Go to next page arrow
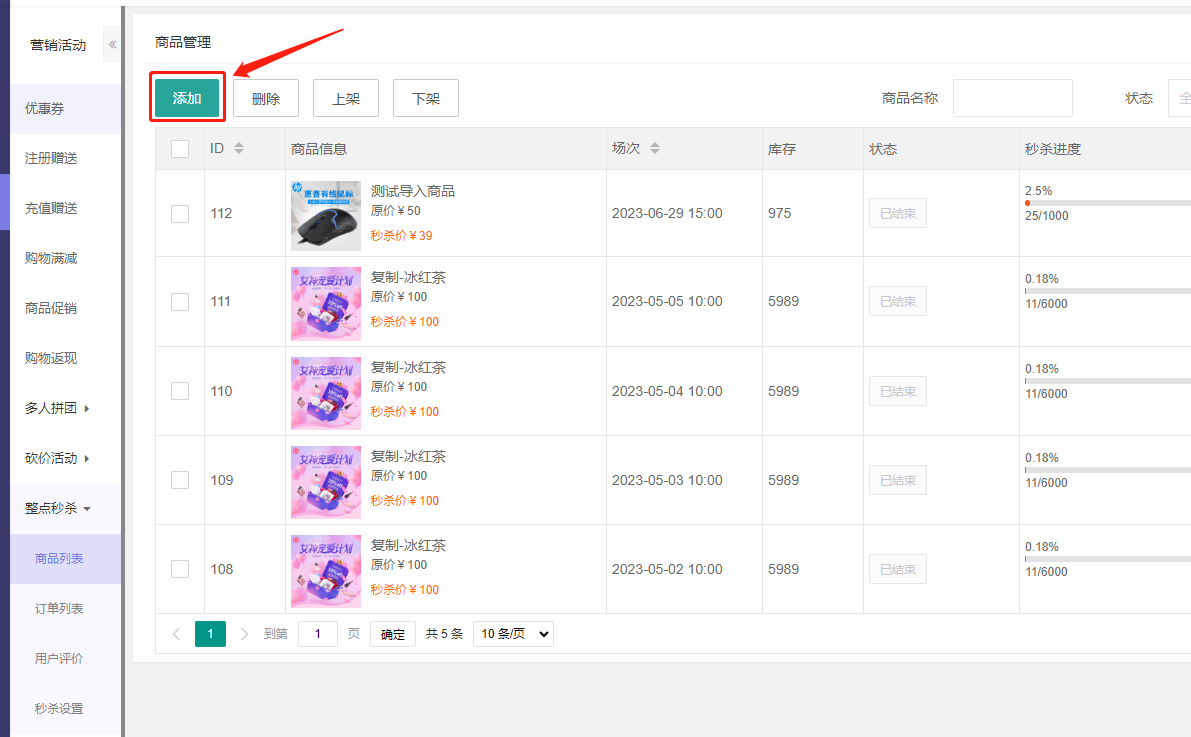The image size is (1191, 737). pos(245,634)
